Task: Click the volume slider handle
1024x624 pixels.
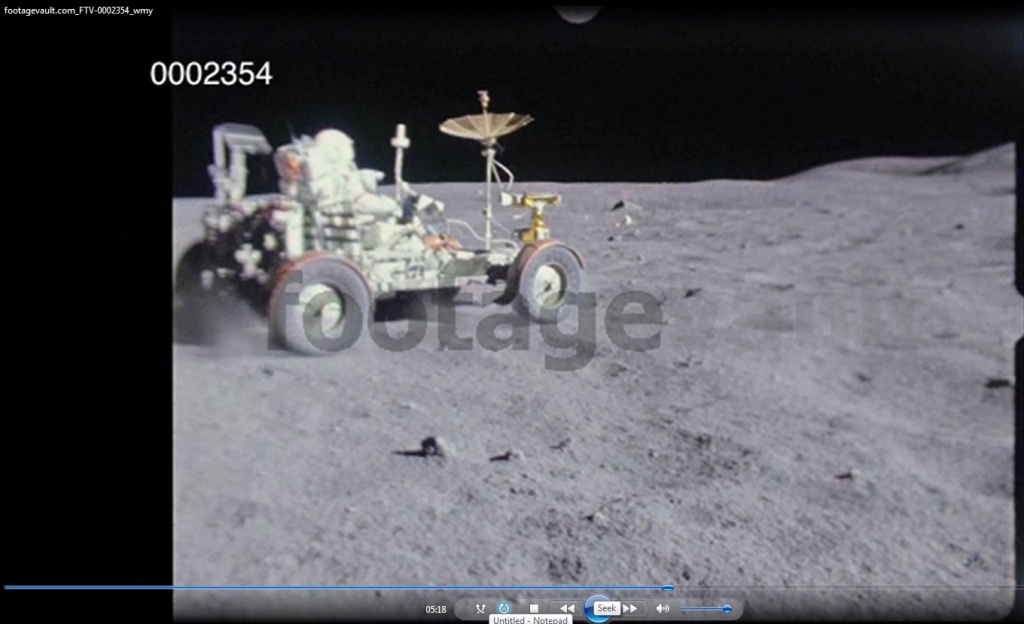Action: pos(727,608)
